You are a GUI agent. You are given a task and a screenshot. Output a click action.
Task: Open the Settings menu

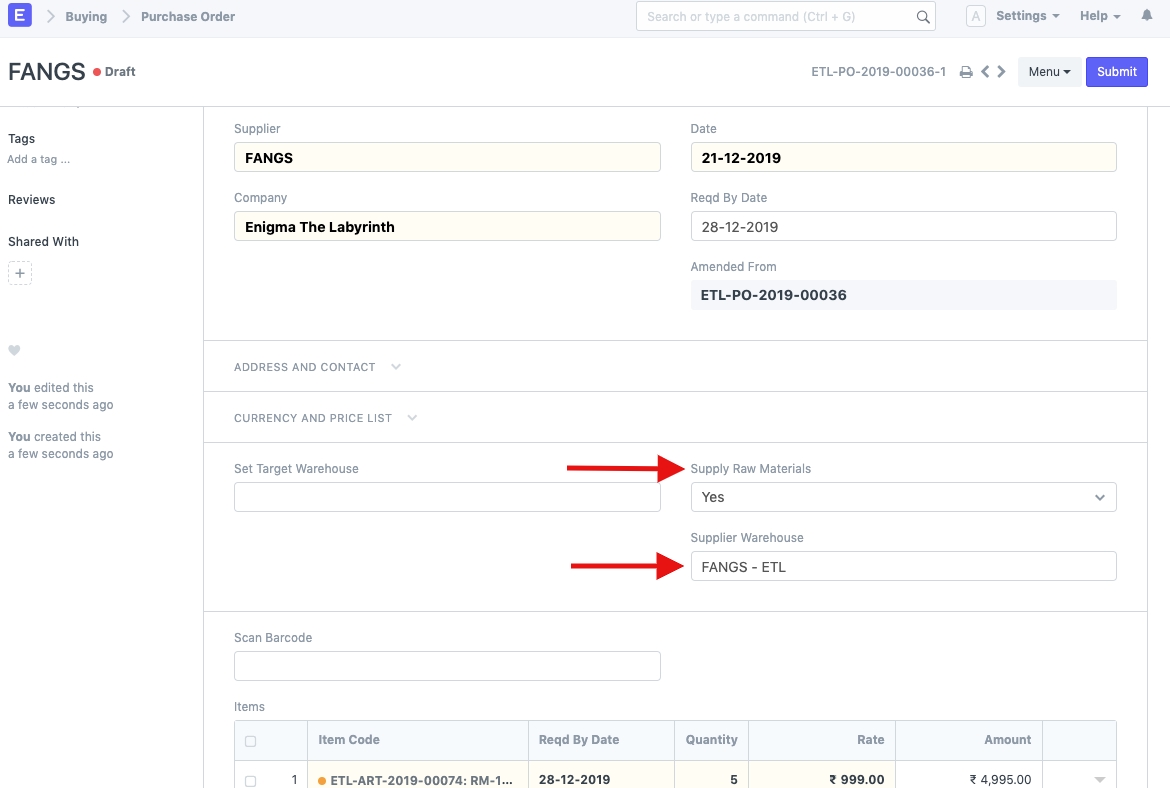[1027, 16]
